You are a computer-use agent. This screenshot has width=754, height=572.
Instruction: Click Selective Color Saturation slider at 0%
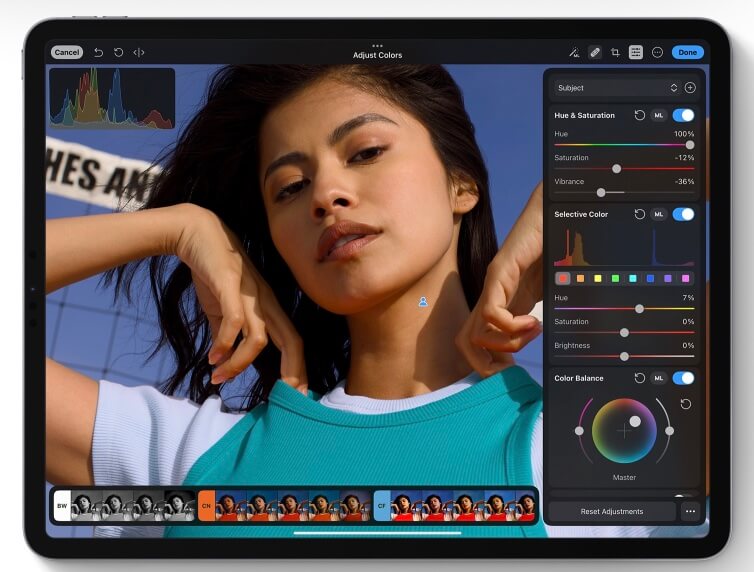coord(624,333)
